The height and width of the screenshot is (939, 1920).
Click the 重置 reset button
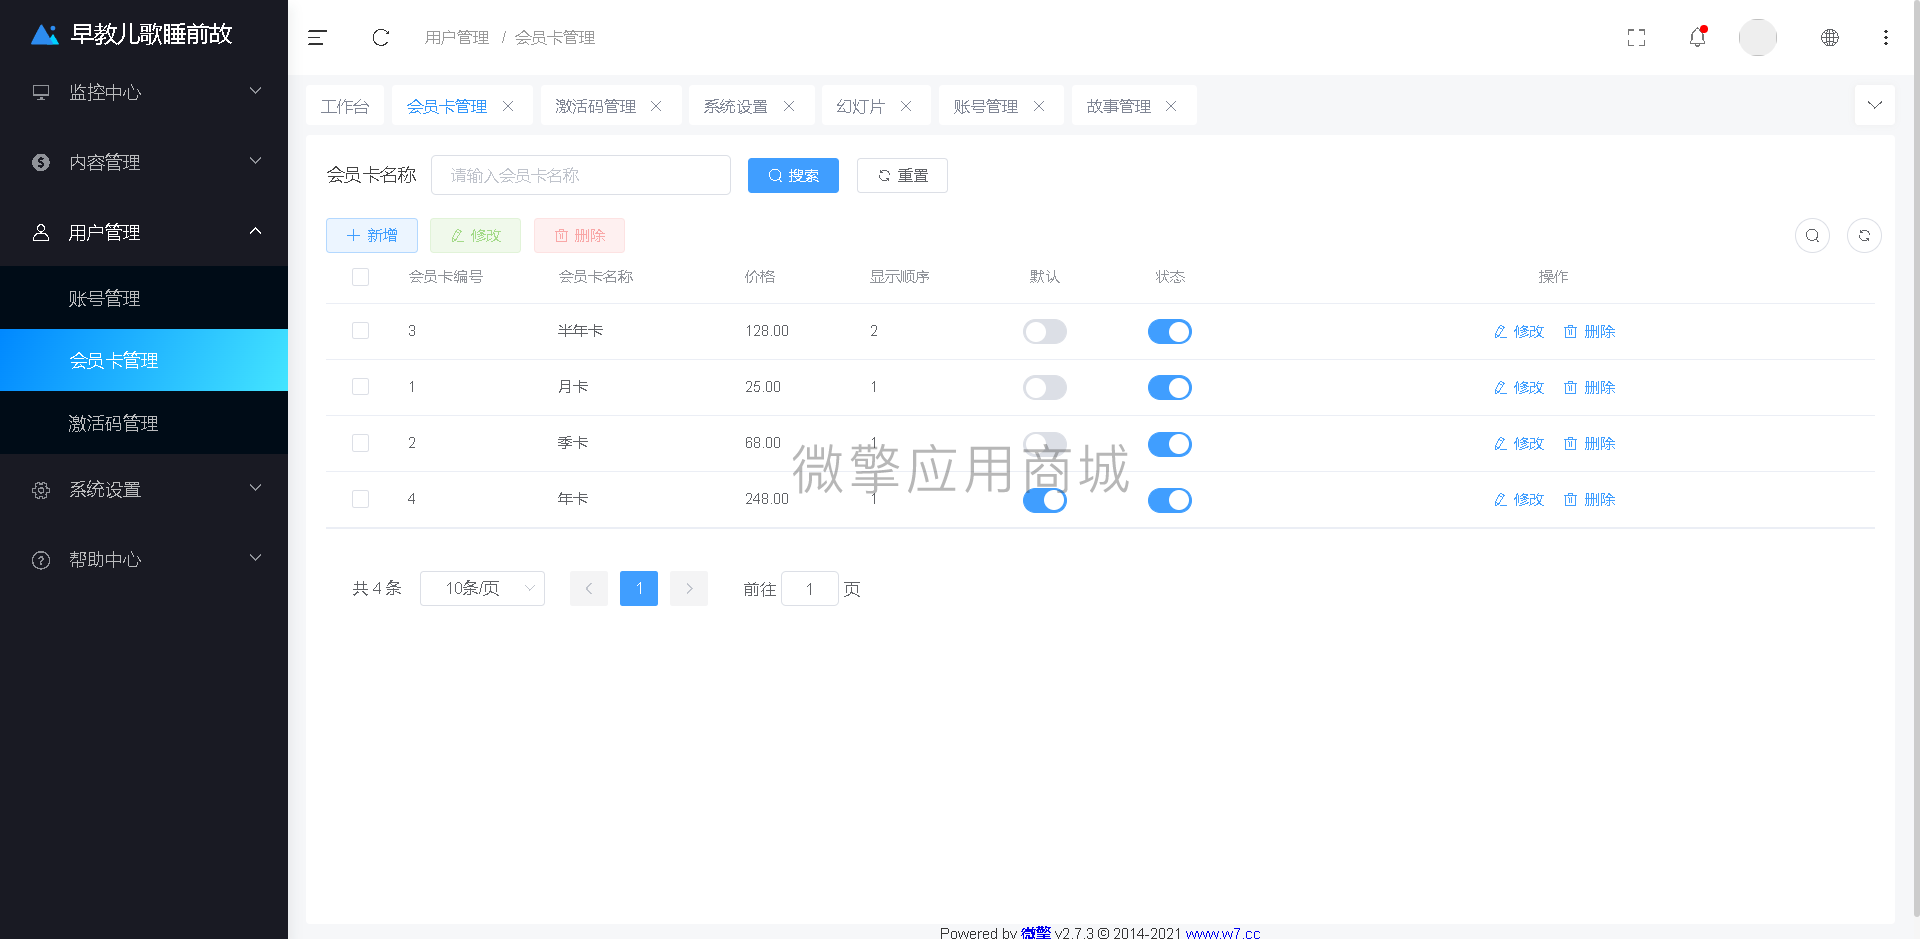[902, 176]
